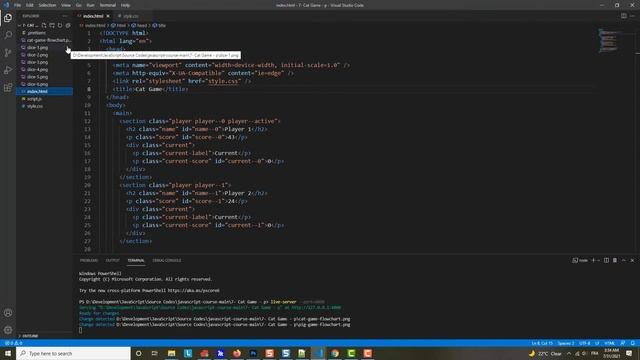Open the Edit menu
Screen dimensions: 640x360
click(x=29, y=5)
